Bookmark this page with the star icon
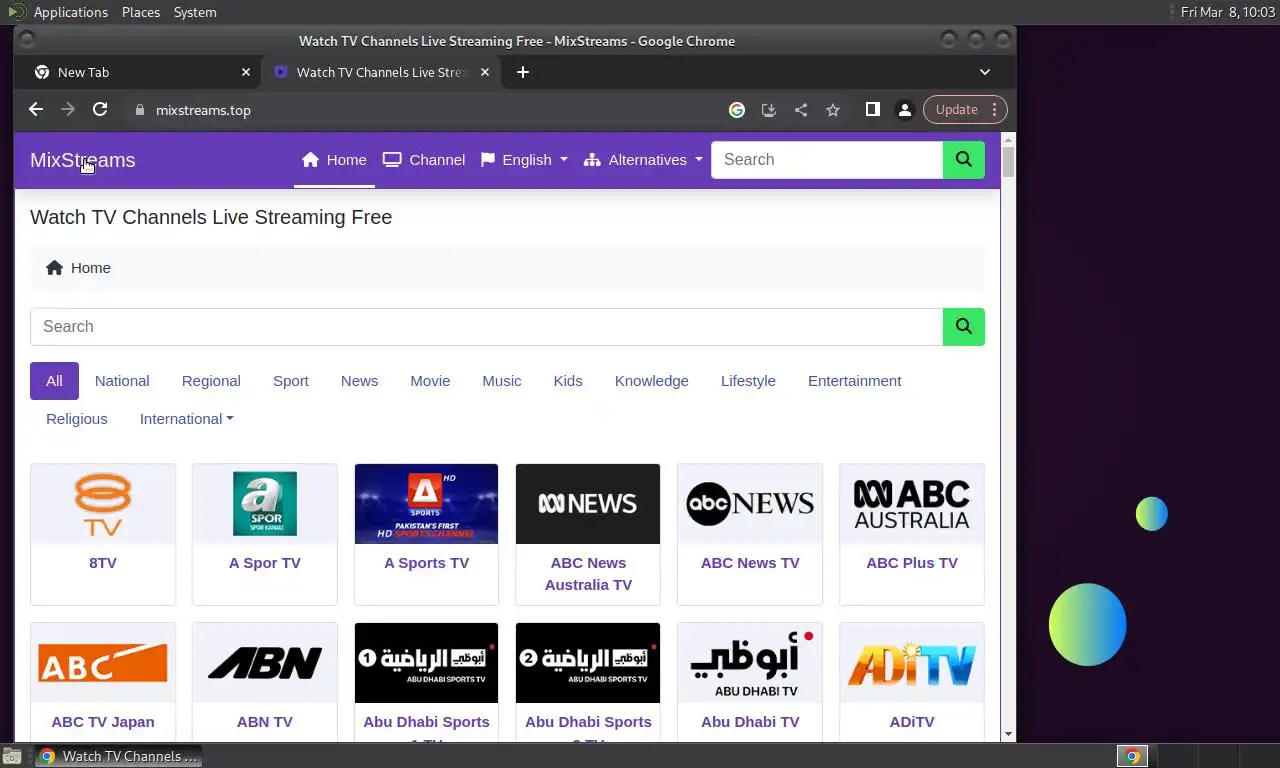 [x=833, y=110]
